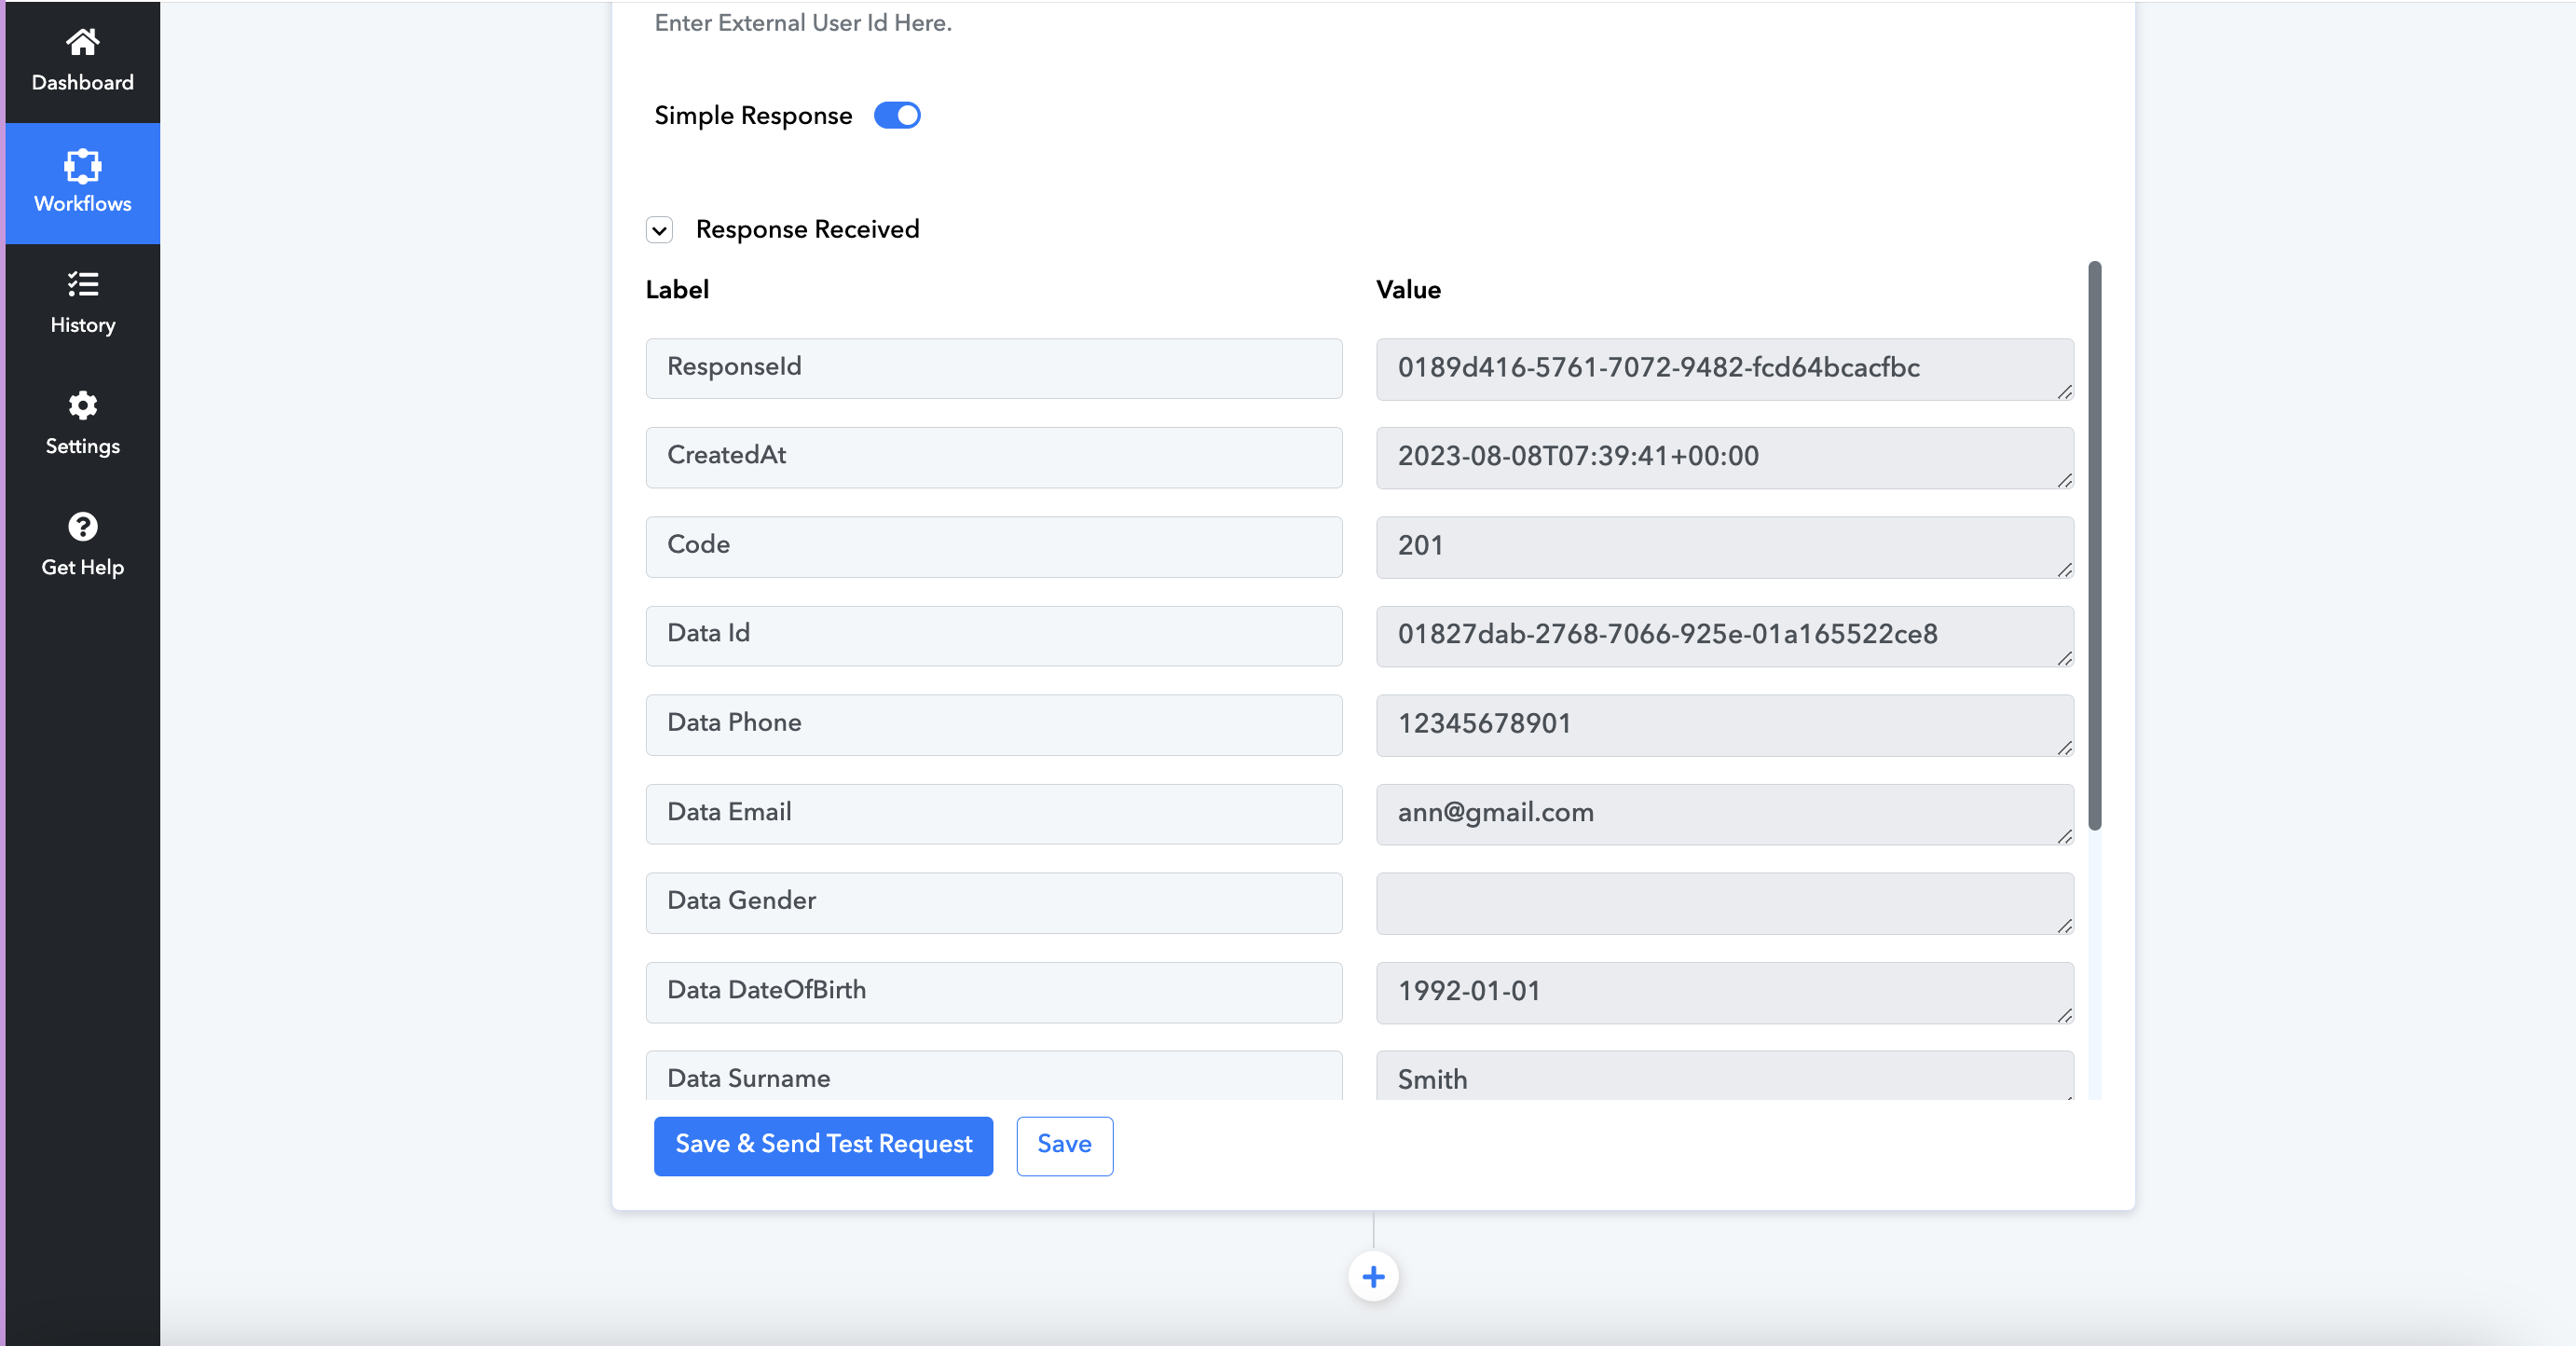This screenshot has height=1346, width=2576.
Task: Click the Code label field
Action: 993,546
